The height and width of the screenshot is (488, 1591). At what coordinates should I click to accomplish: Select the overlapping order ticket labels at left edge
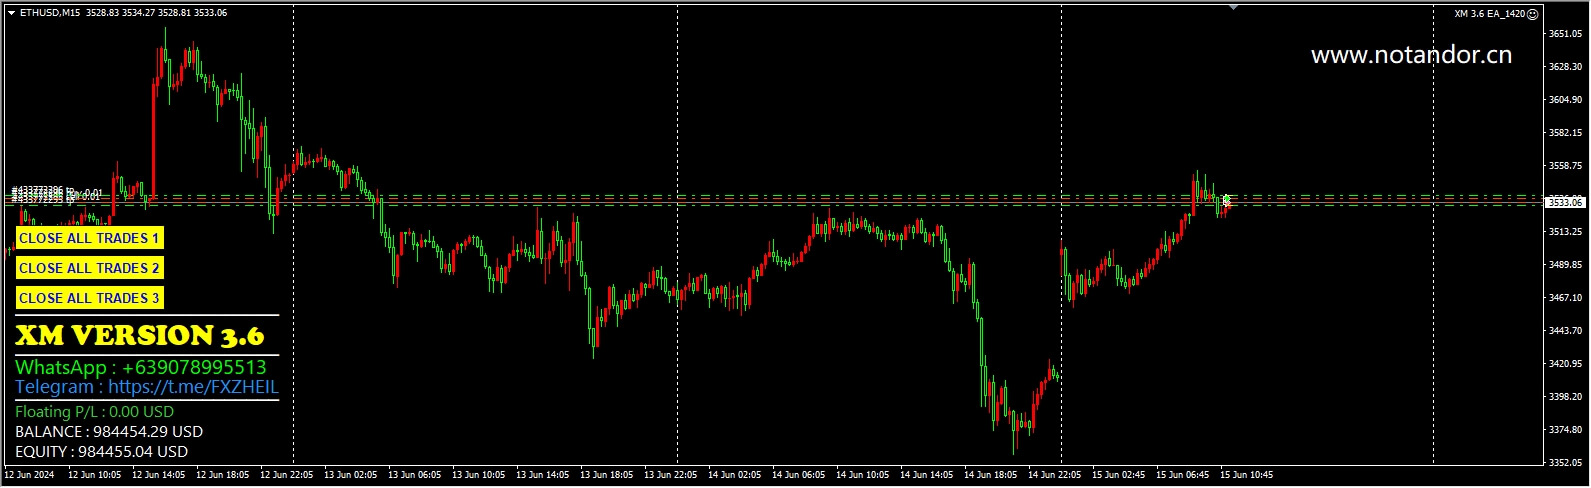(x=56, y=195)
